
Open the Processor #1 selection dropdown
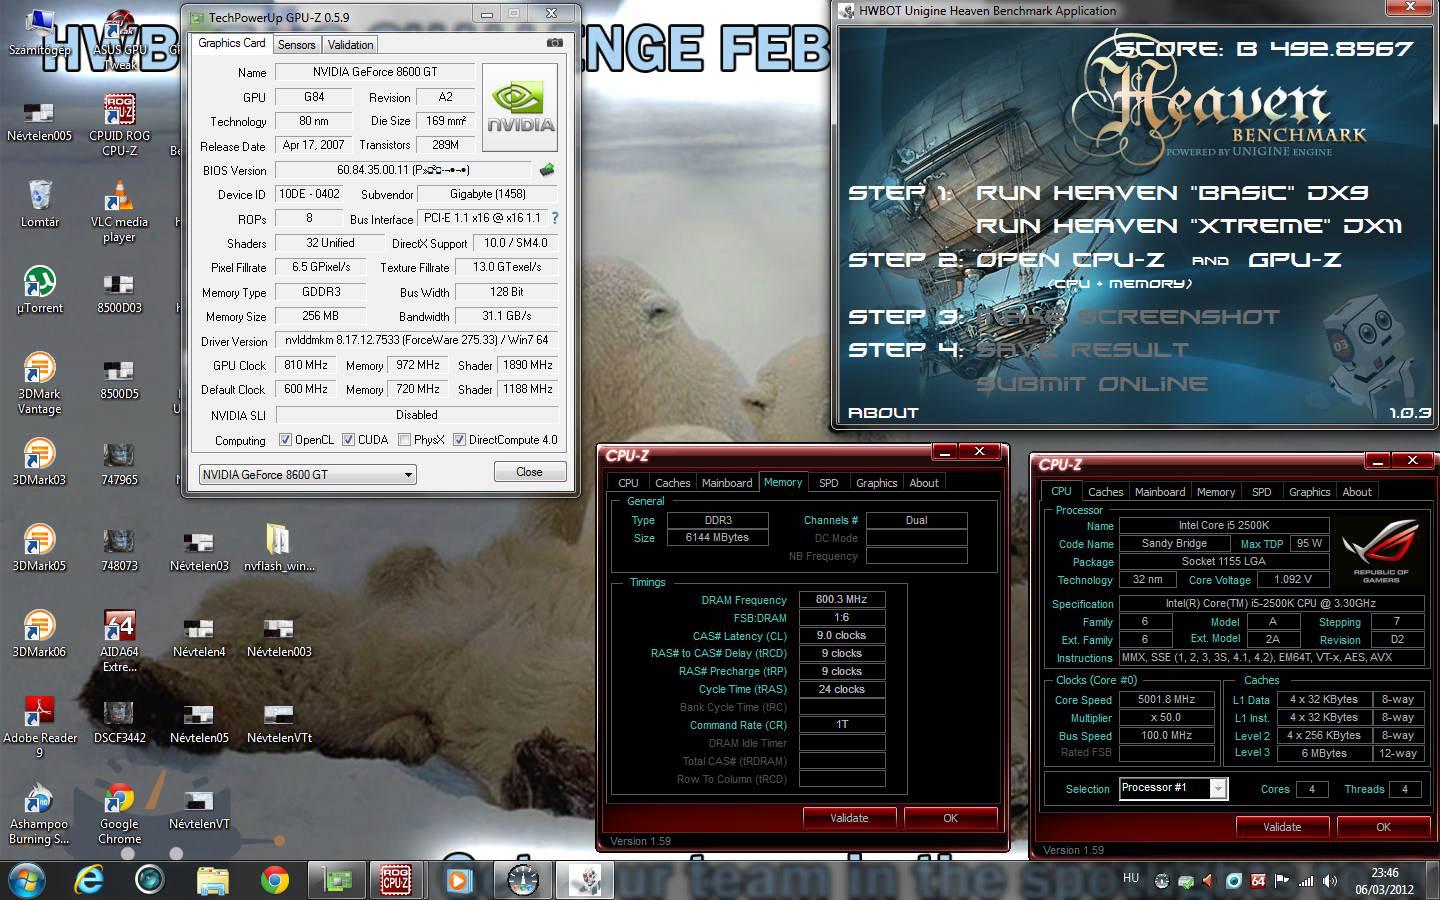[x=1173, y=788]
